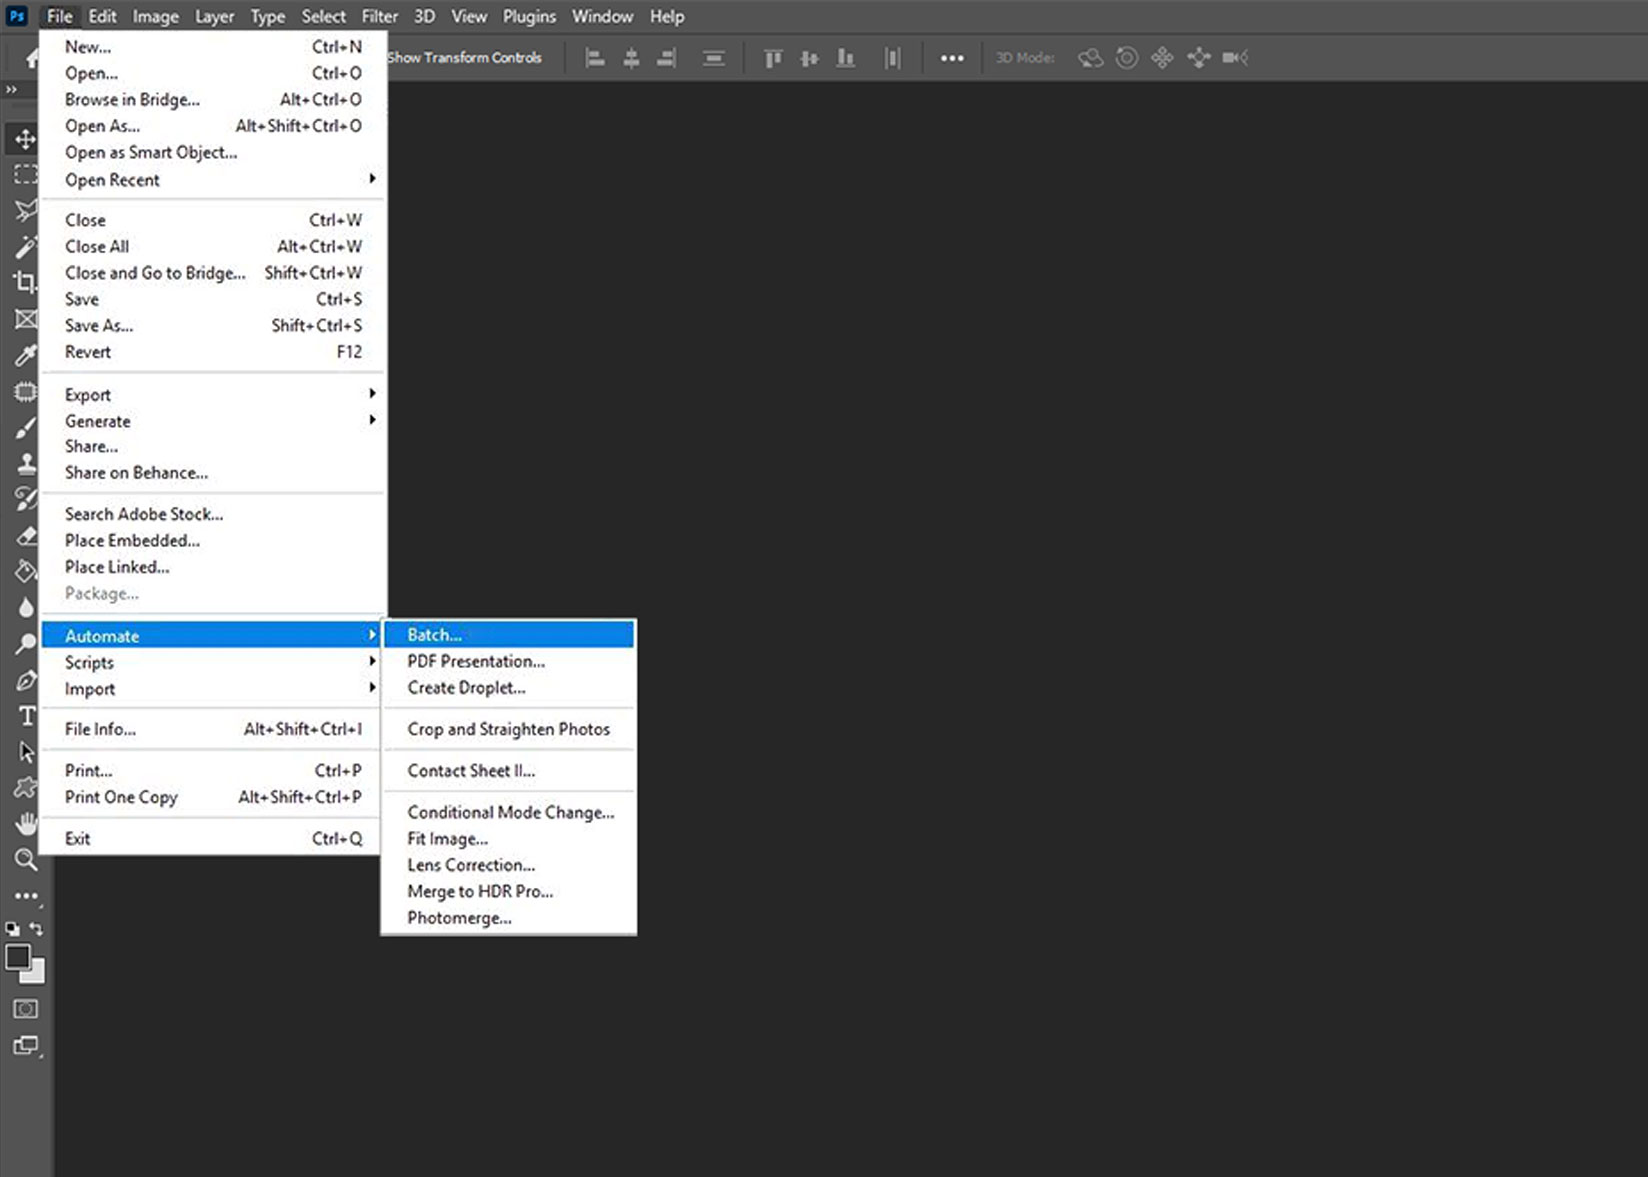Choose Batch... from the Automate submenu
This screenshot has height=1177, width=1648.
(509, 635)
